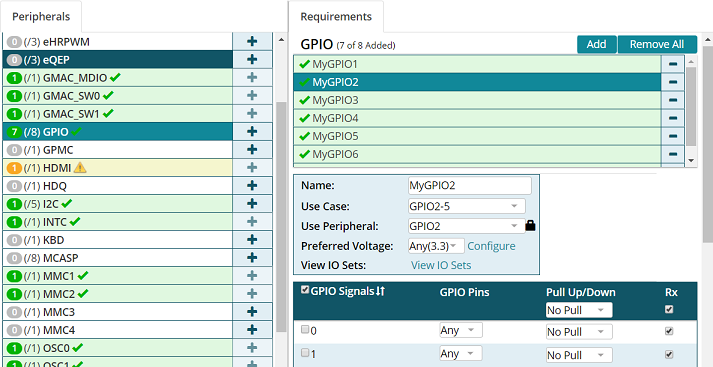Screen dimensions: 713x367
Task: Remove MyGPIO5 with its minus icon
Action: point(673,136)
